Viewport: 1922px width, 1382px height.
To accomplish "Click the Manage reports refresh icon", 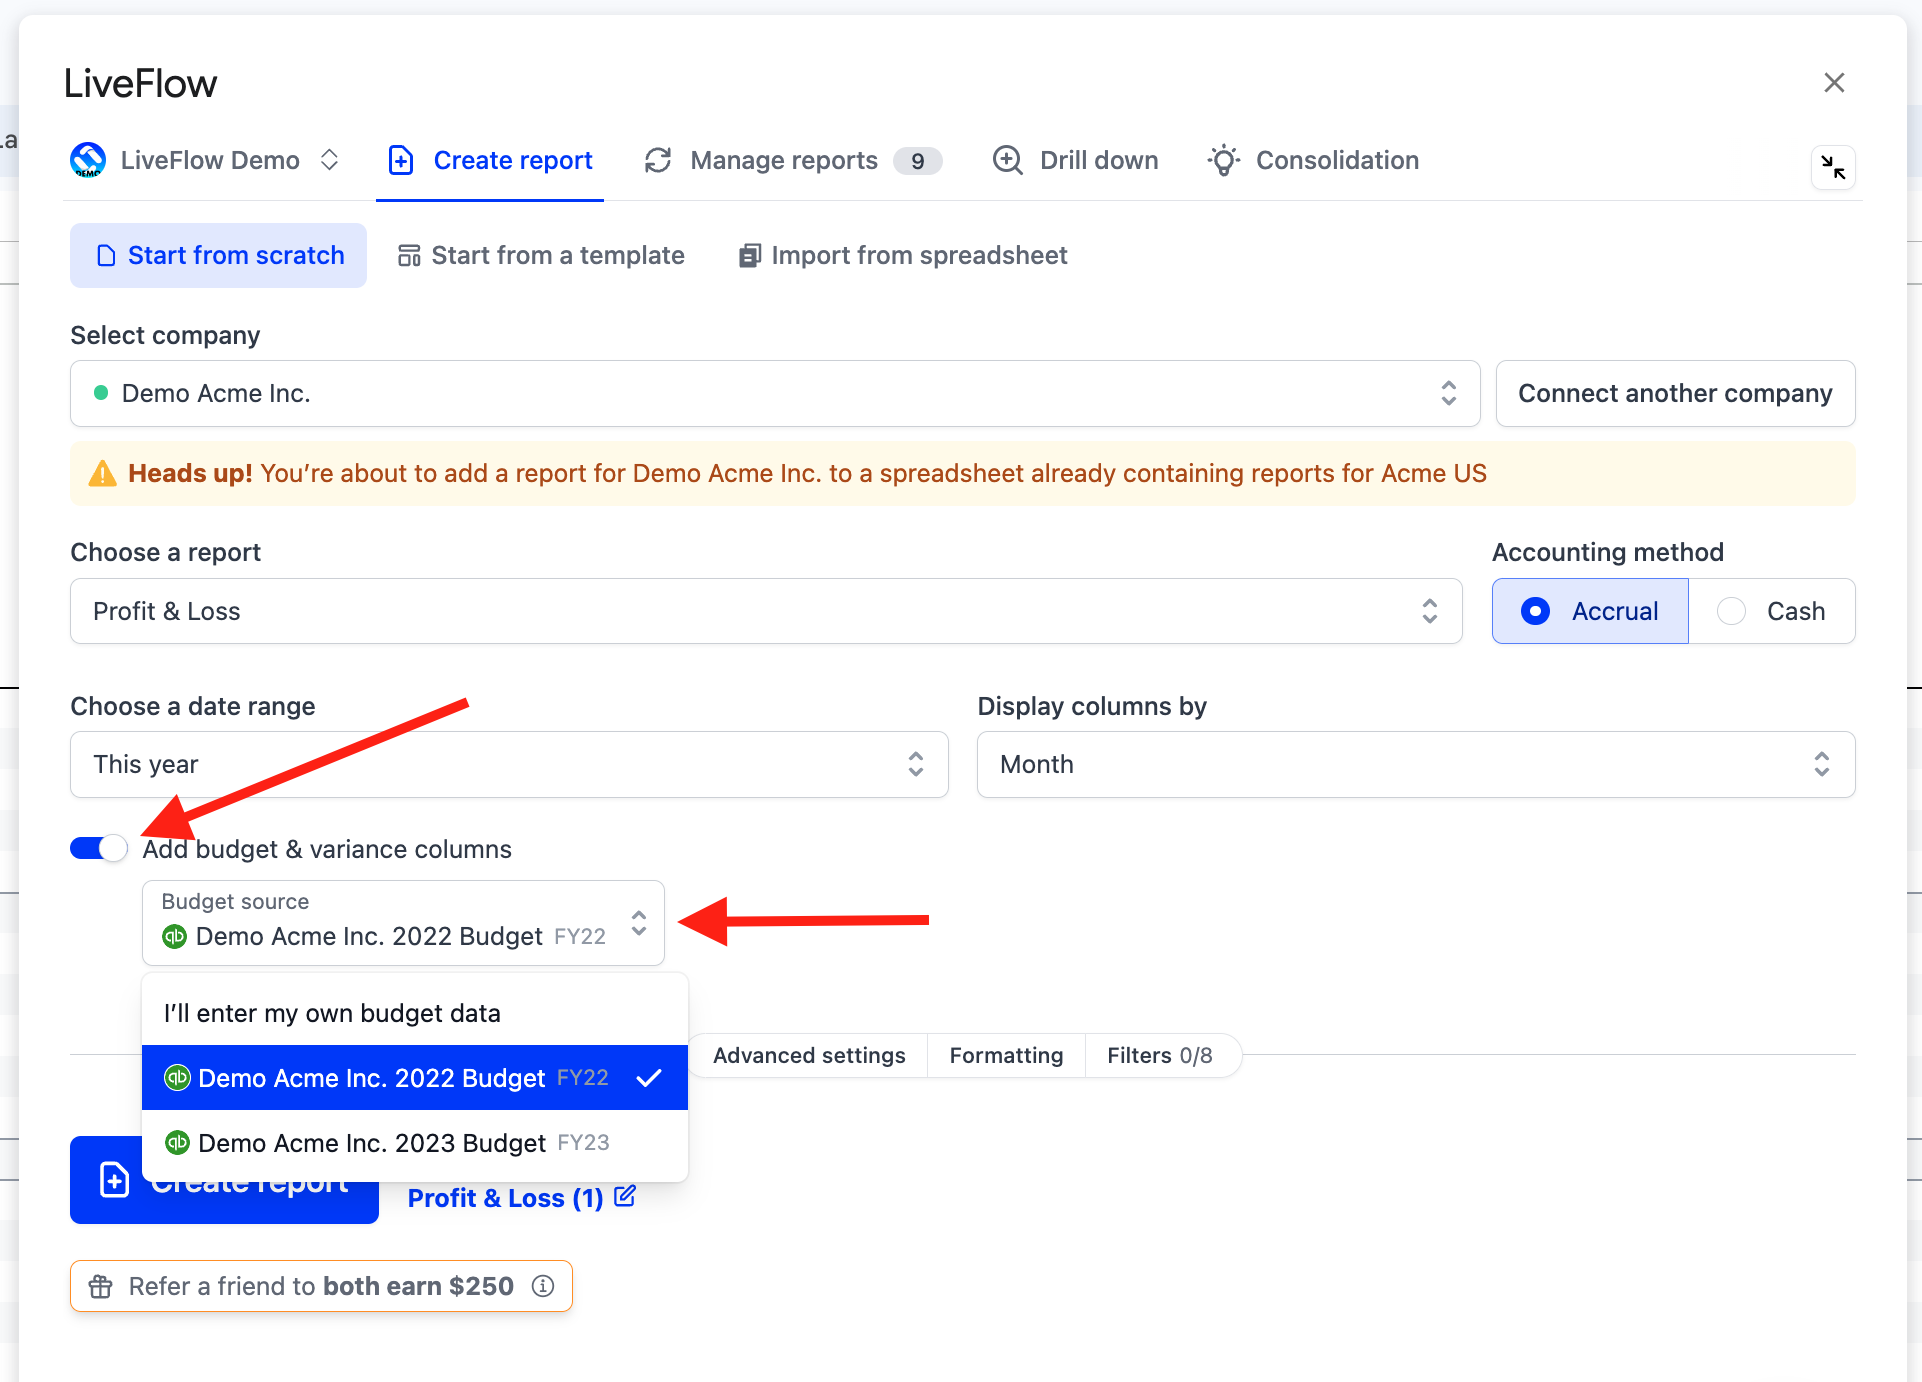I will (x=658, y=160).
